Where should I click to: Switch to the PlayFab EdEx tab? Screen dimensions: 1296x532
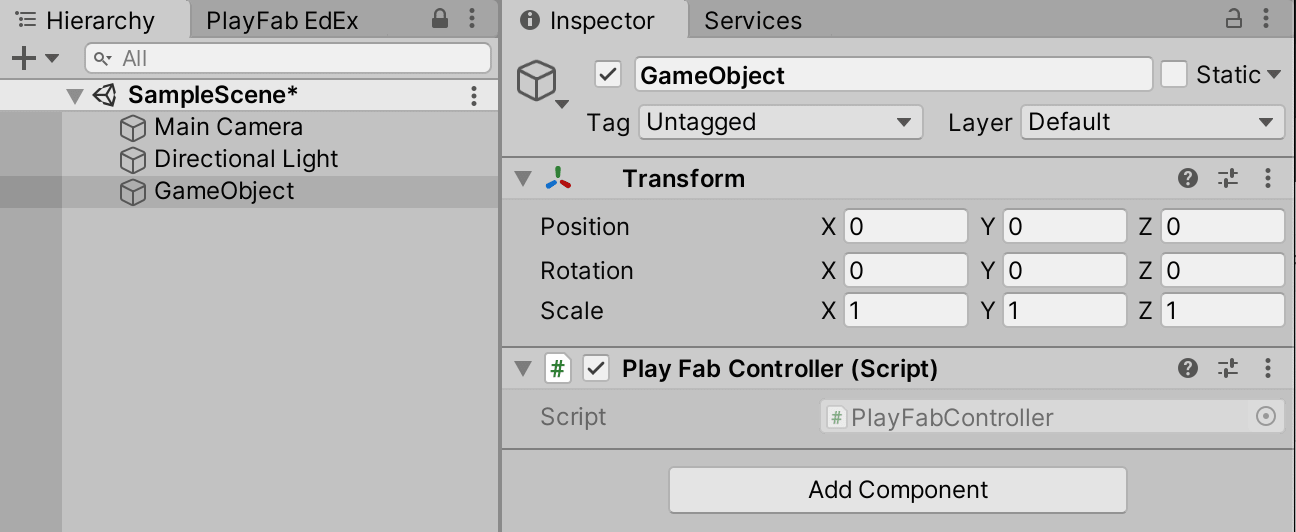(x=282, y=20)
